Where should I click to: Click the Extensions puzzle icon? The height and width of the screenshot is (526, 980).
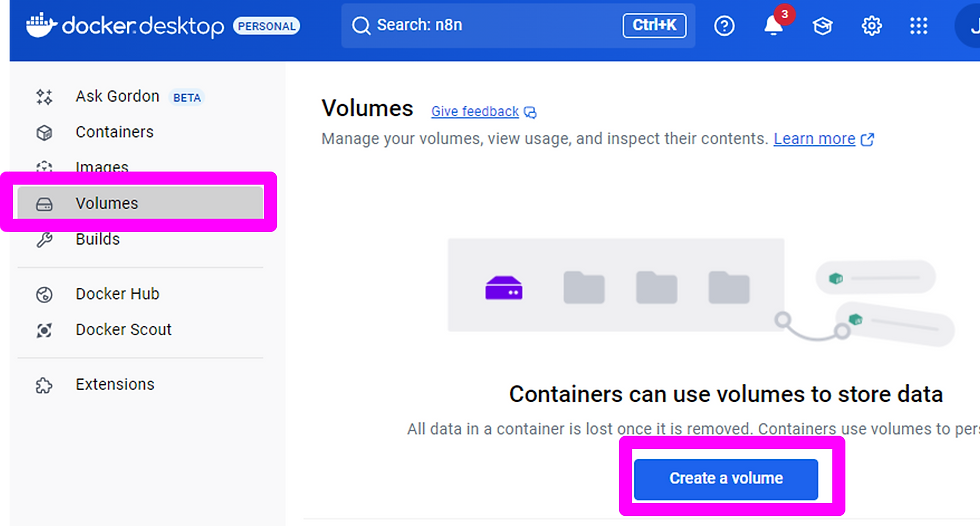[44, 385]
